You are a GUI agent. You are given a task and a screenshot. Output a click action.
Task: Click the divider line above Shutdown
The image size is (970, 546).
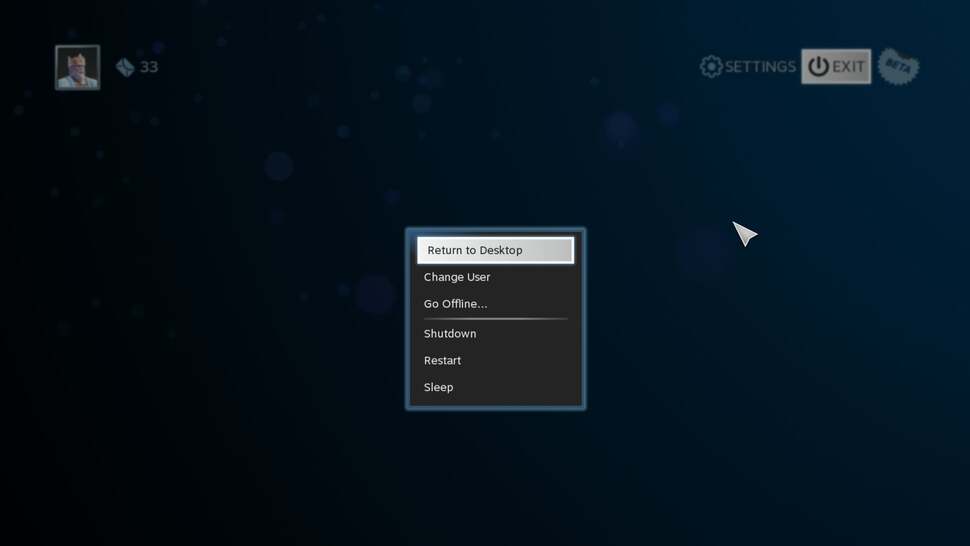(495, 319)
